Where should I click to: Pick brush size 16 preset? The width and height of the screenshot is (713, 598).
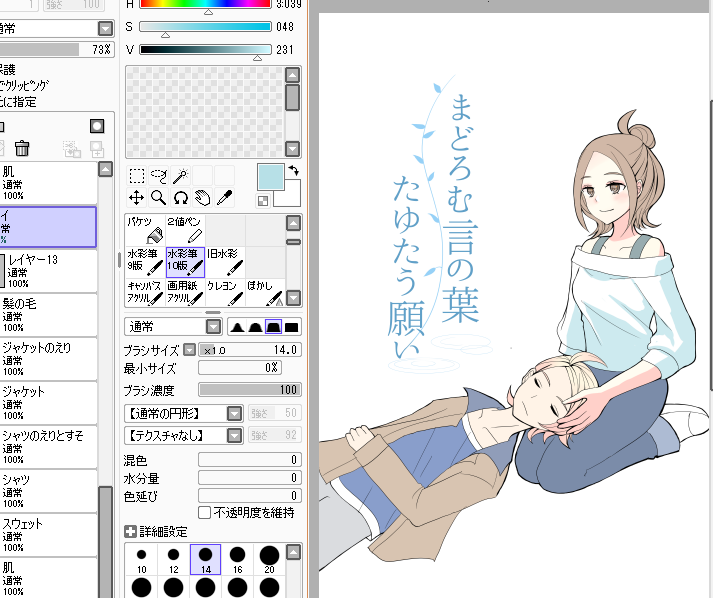(237, 560)
